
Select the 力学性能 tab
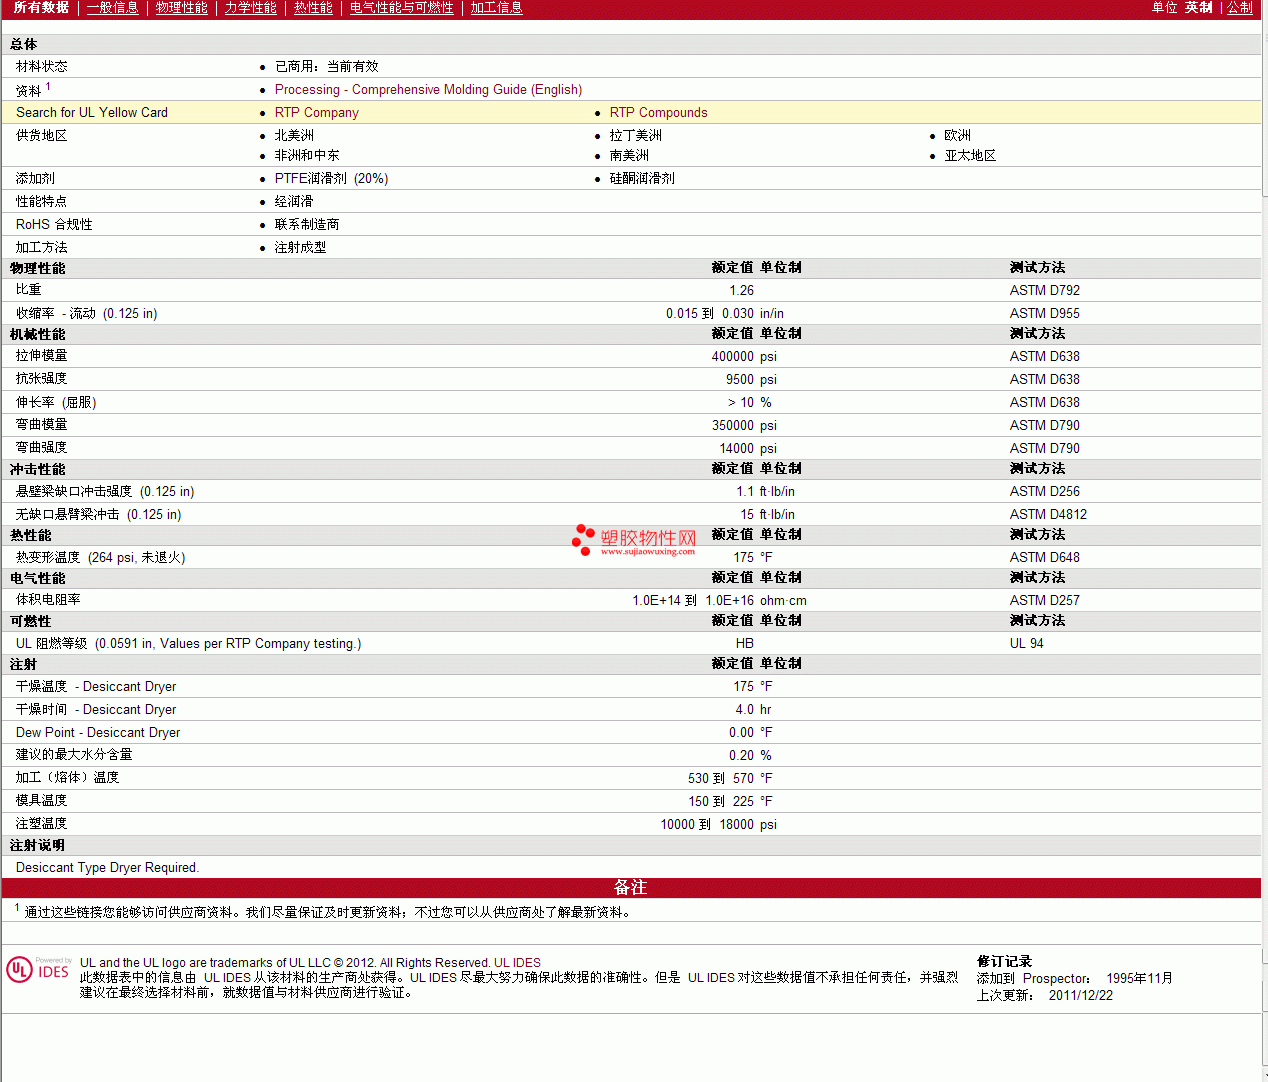pos(250,8)
